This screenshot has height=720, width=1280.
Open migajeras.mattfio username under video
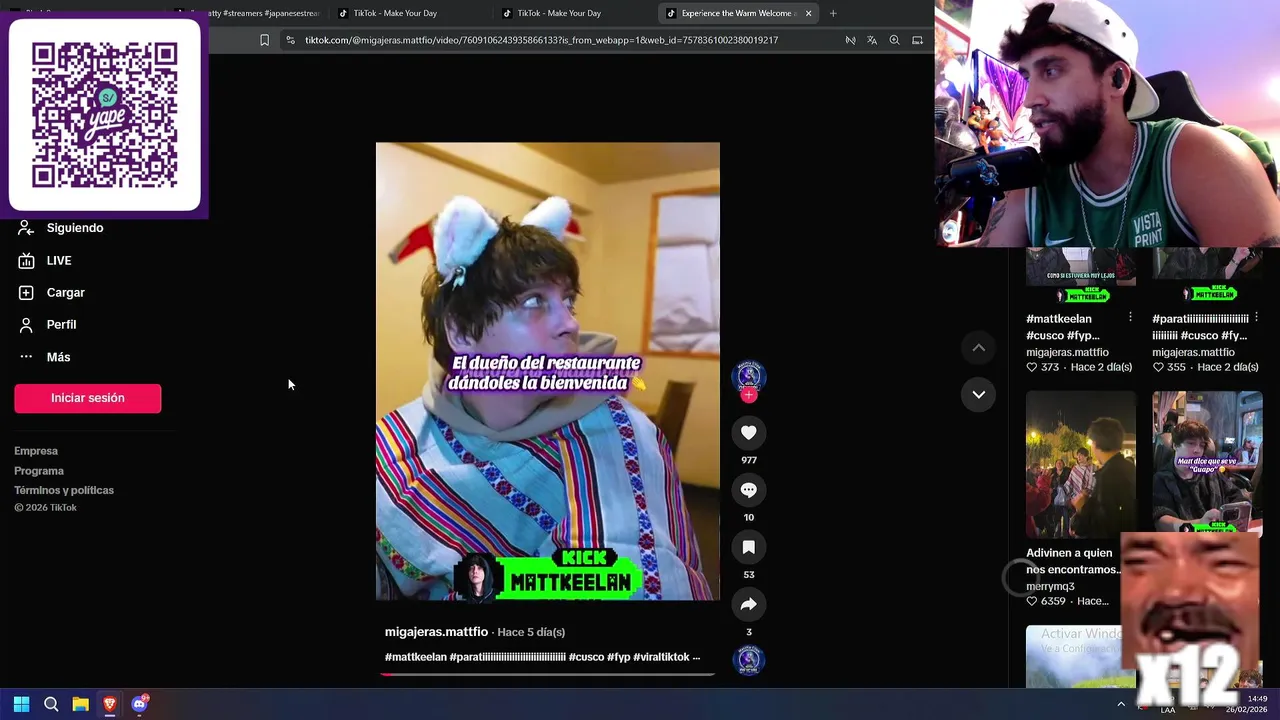click(436, 632)
